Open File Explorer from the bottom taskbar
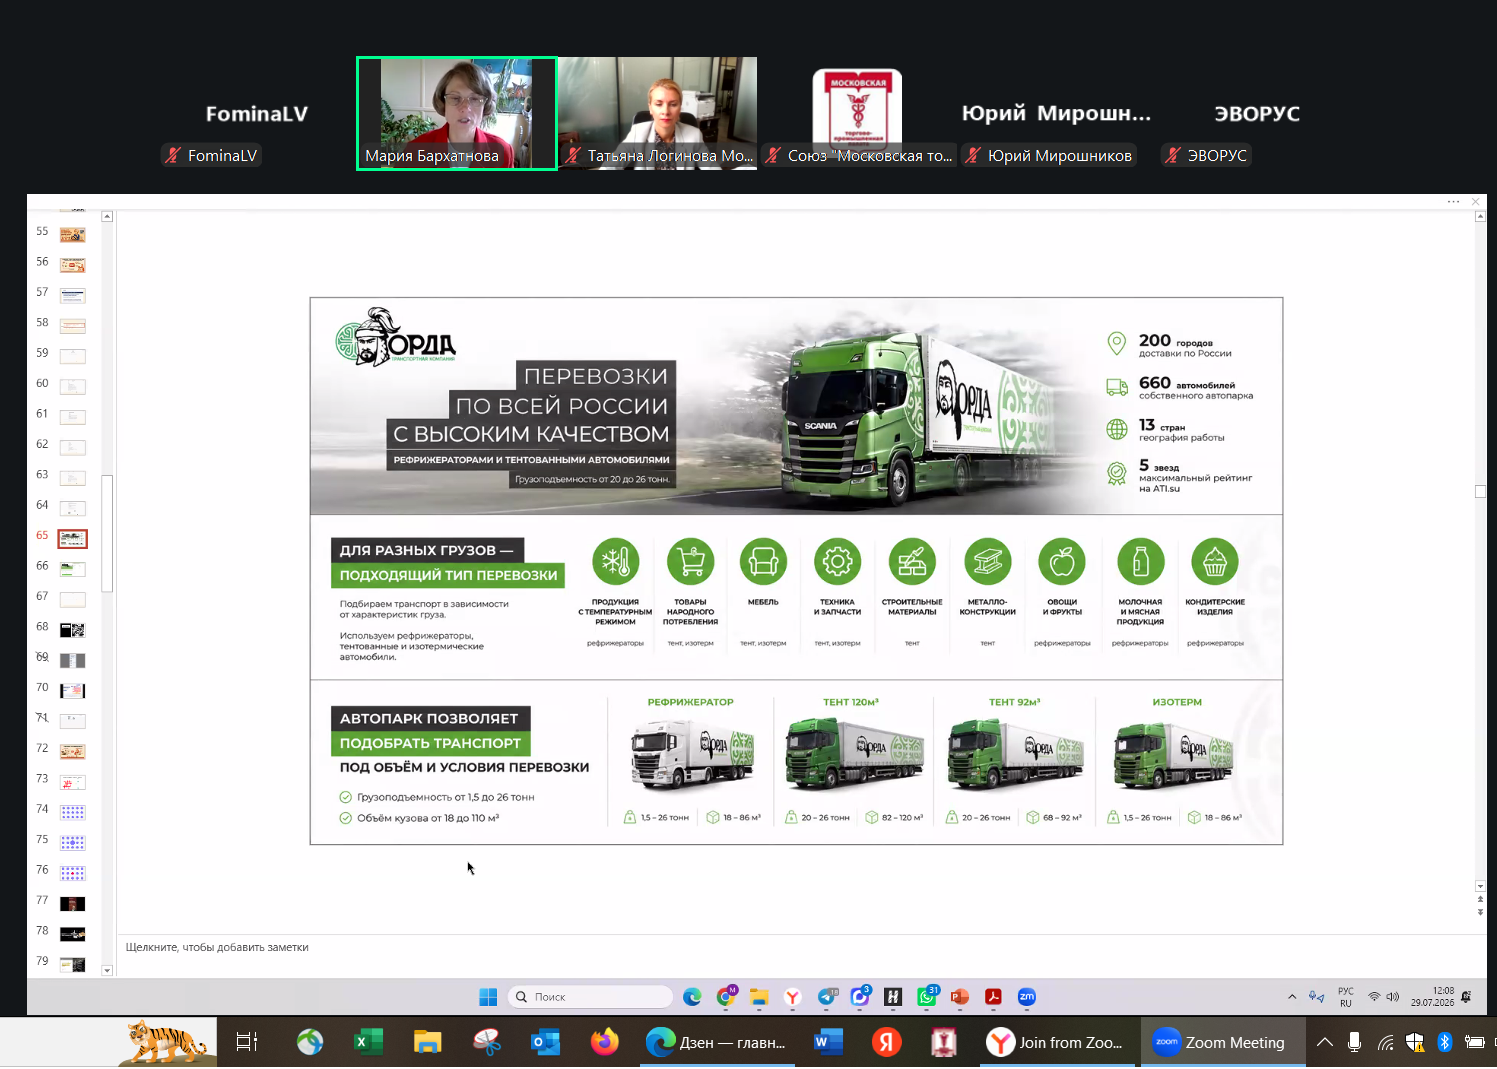The image size is (1497, 1069). pyautogui.click(x=427, y=1043)
